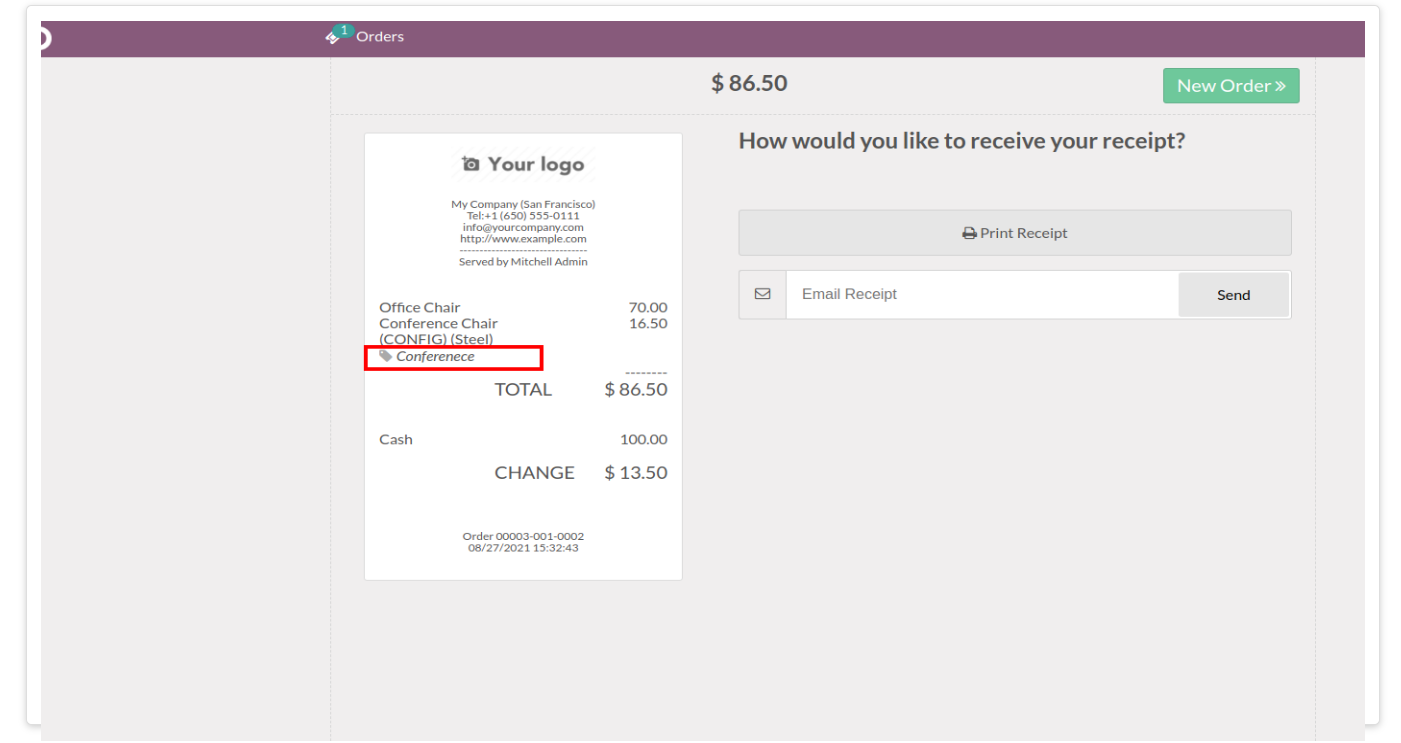The height and width of the screenshot is (743, 1401).
Task: Click the Print Receipt button
Action: pos(1015,233)
